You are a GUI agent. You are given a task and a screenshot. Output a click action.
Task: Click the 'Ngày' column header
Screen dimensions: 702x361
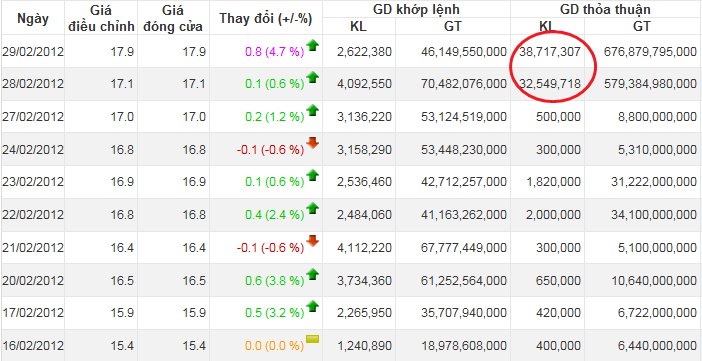click(x=33, y=18)
